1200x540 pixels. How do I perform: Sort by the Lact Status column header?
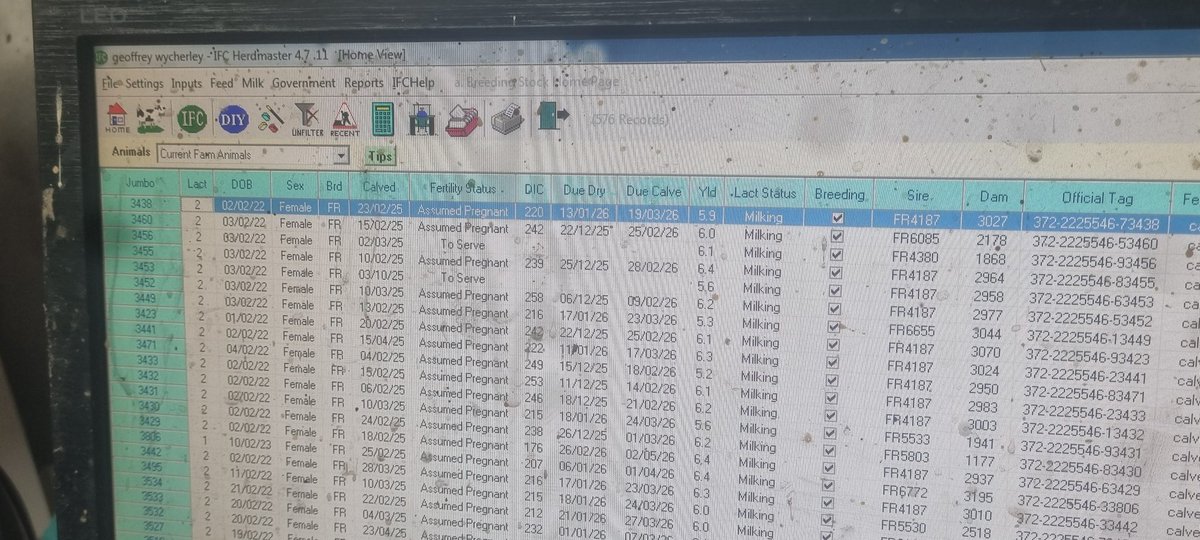(765, 193)
